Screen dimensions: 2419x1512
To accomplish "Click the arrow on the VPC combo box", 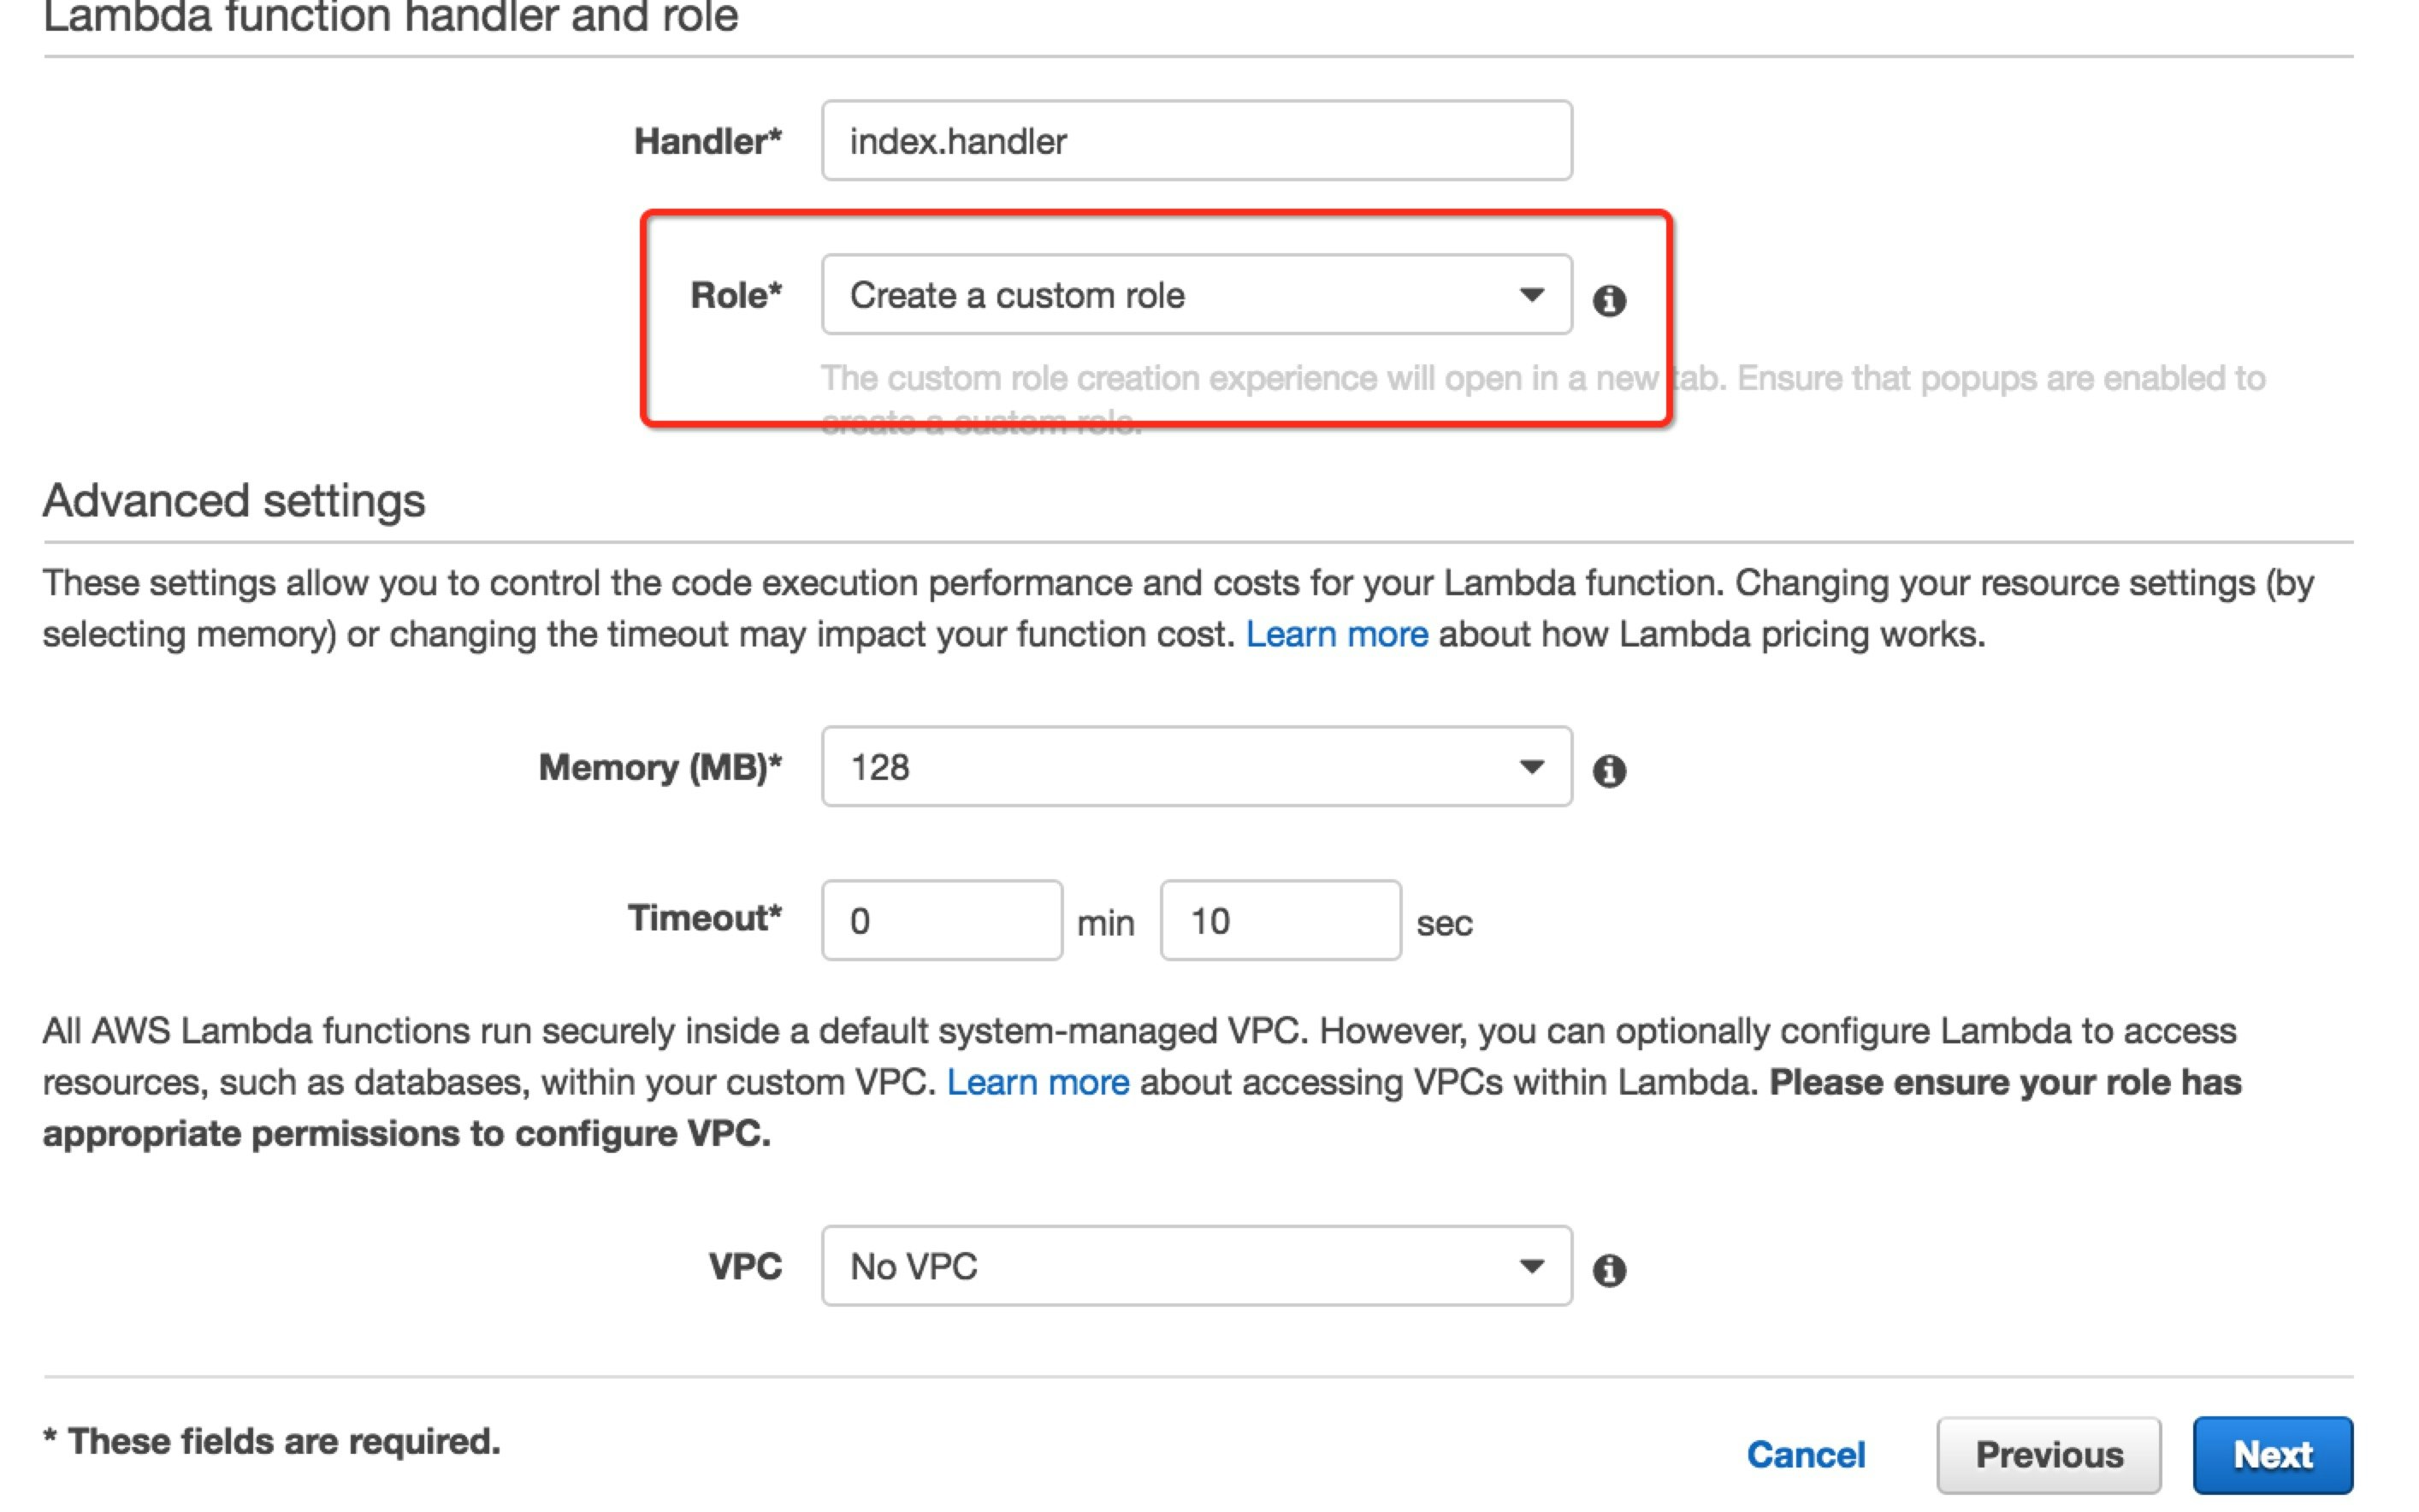I will 1531,1266.
